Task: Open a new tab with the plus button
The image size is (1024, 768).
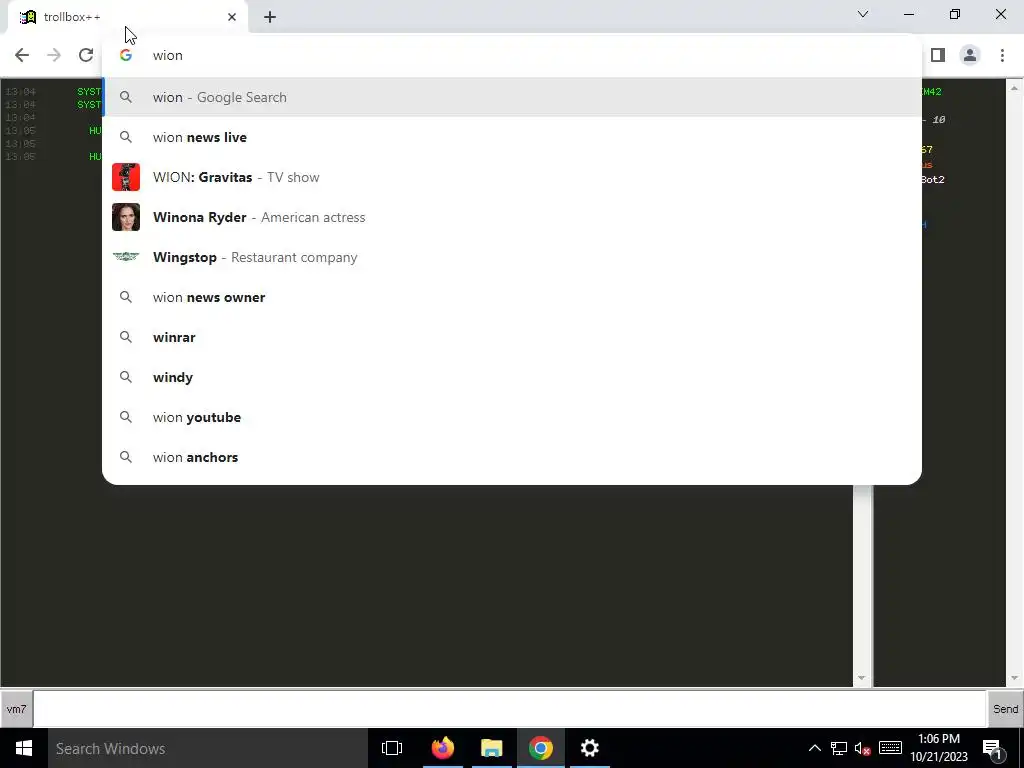Action: pos(270,18)
